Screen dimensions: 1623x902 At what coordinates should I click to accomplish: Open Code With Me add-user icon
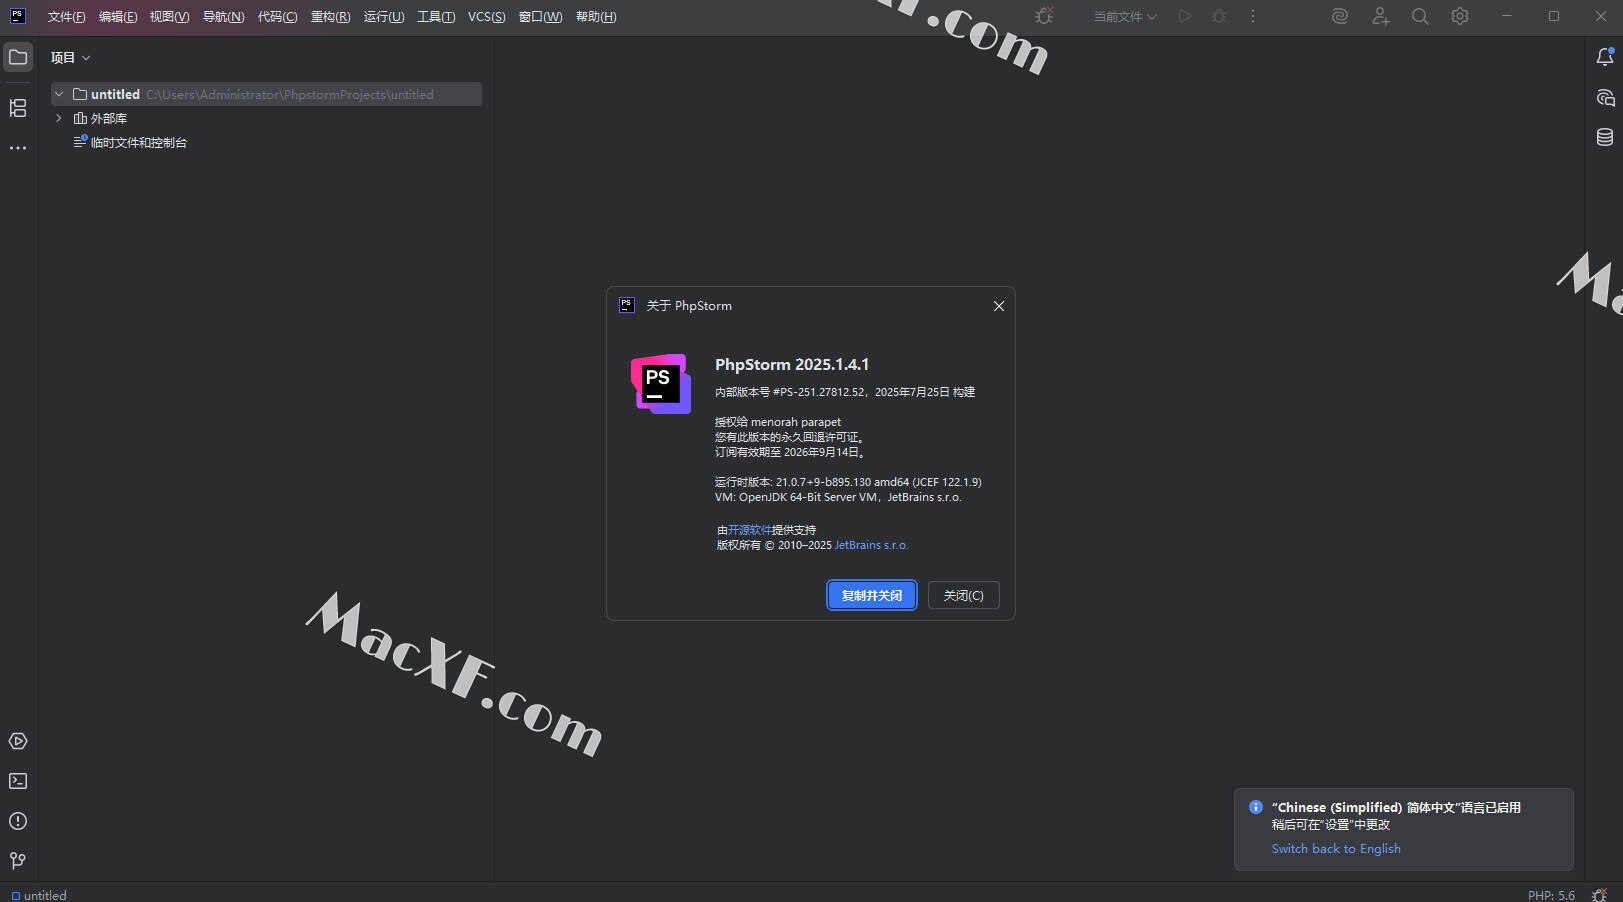1380,16
